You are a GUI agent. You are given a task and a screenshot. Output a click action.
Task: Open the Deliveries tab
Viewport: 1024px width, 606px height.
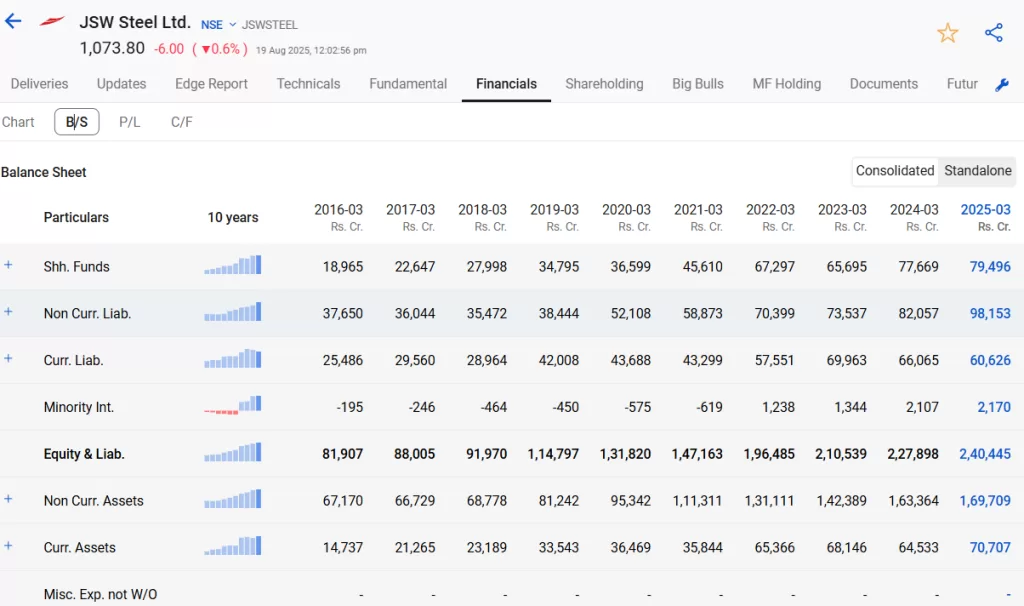click(x=39, y=84)
